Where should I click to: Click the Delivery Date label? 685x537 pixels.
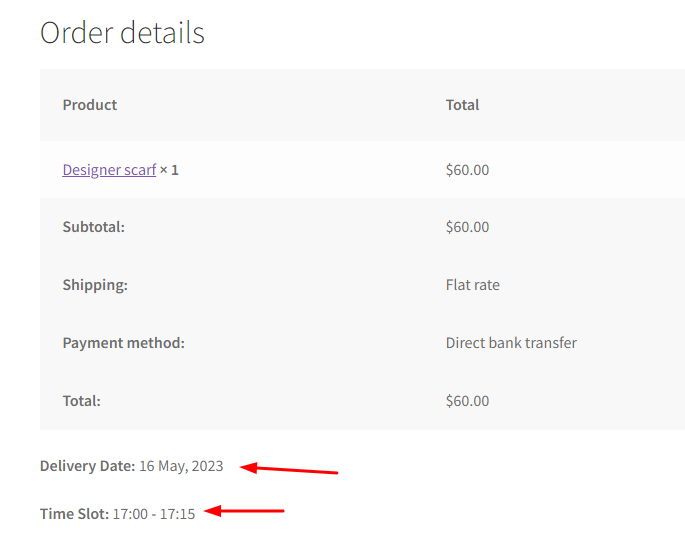pyautogui.click(x=87, y=466)
